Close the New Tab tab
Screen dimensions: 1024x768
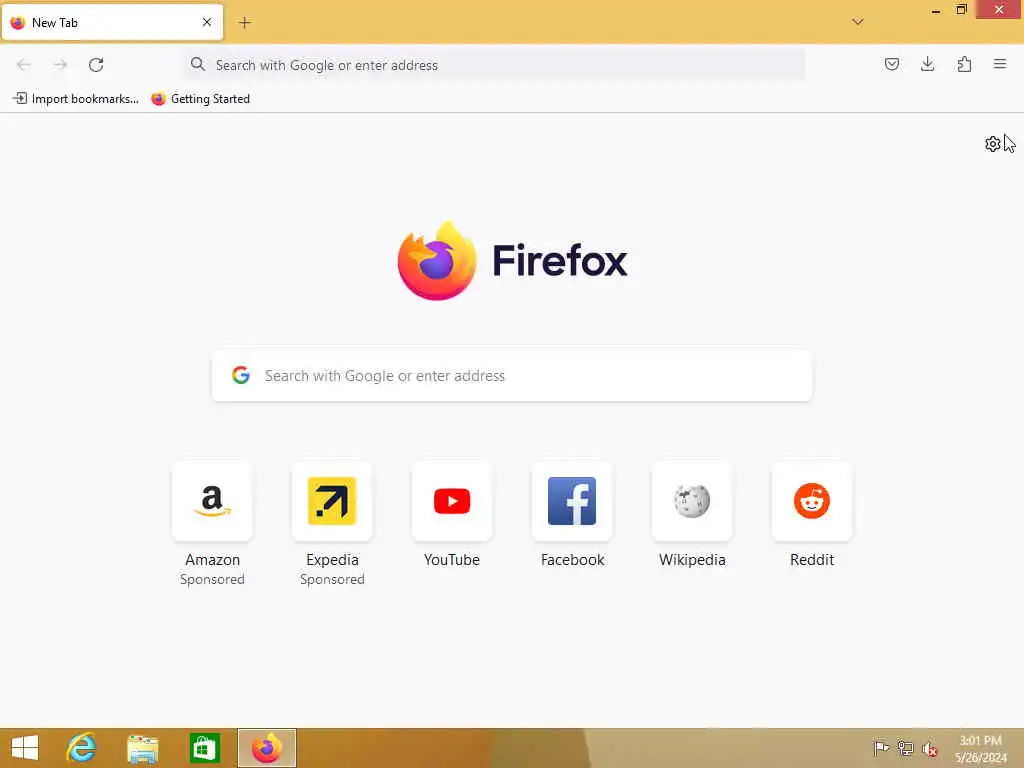[207, 22]
